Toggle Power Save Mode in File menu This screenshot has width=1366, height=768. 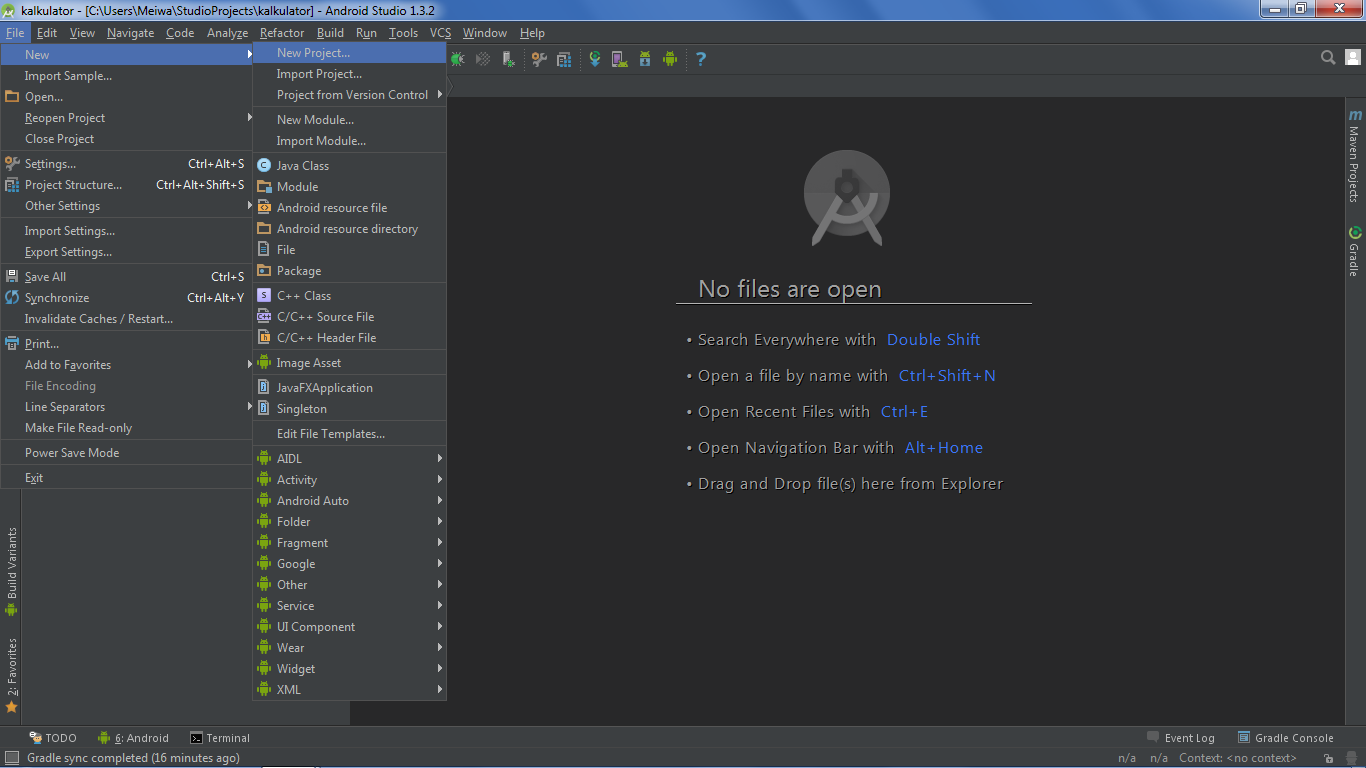click(126, 453)
